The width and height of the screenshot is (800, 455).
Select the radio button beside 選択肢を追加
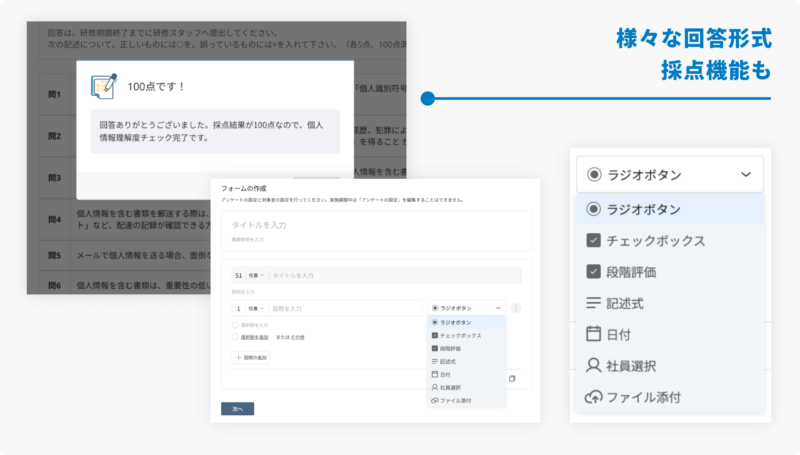click(x=234, y=337)
